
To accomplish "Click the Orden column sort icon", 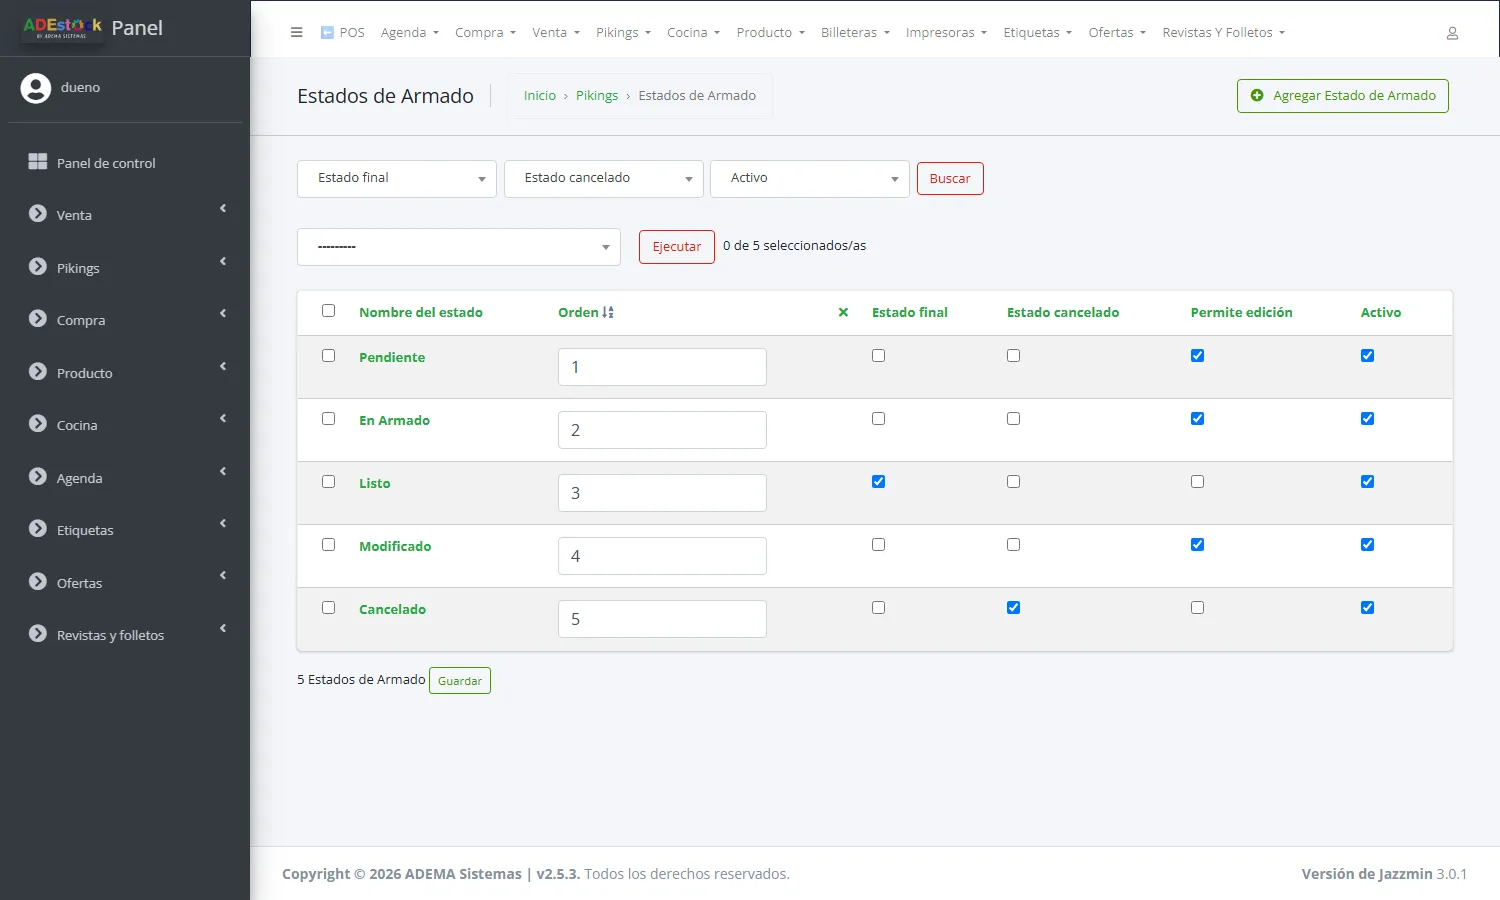I will click(608, 312).
